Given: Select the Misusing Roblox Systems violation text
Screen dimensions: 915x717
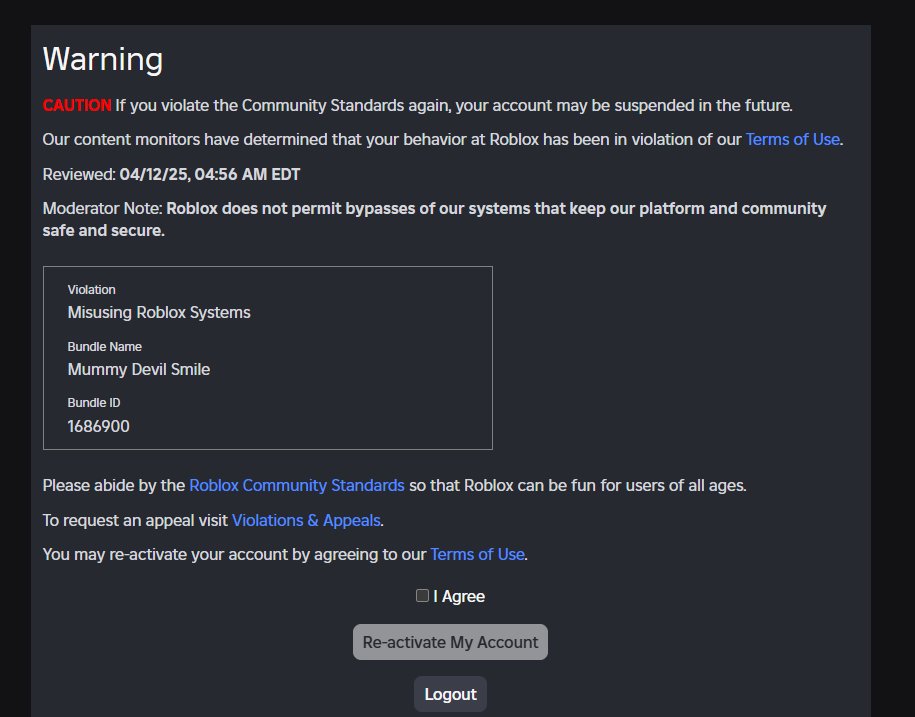Looking at the screenshot, I should (158, 312).
